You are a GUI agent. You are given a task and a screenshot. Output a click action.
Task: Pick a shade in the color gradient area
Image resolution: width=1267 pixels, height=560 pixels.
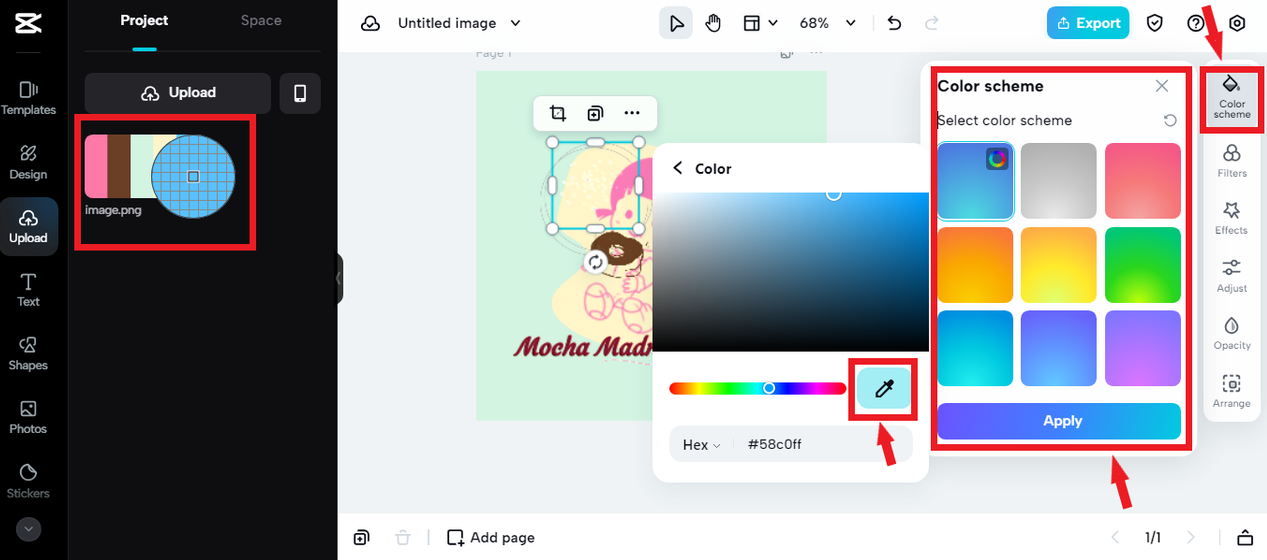pos(791,271)
